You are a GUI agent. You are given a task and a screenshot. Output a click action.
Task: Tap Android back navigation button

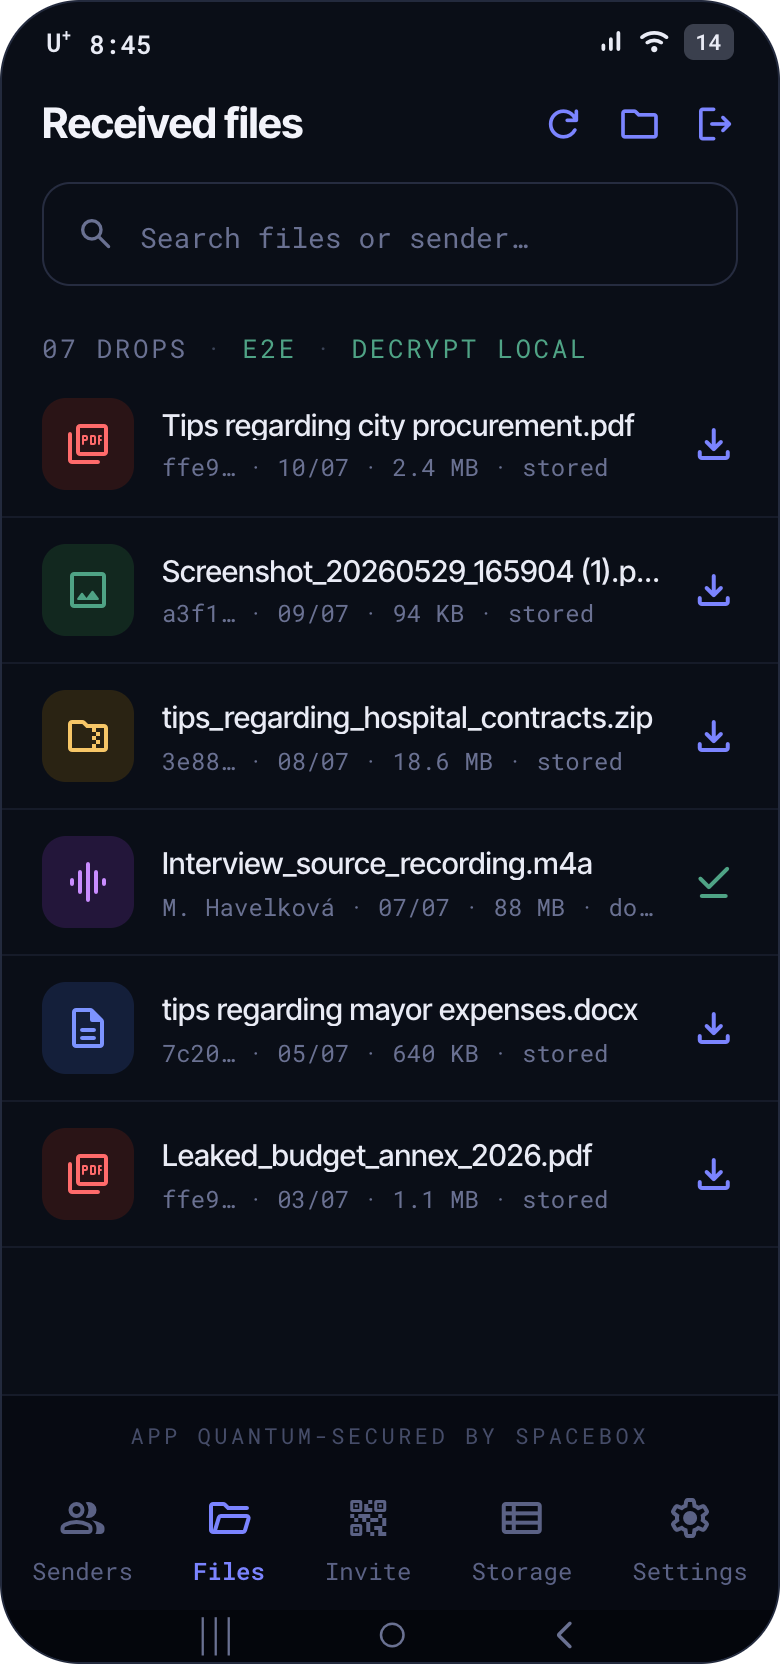click(x=565, y=1635)
